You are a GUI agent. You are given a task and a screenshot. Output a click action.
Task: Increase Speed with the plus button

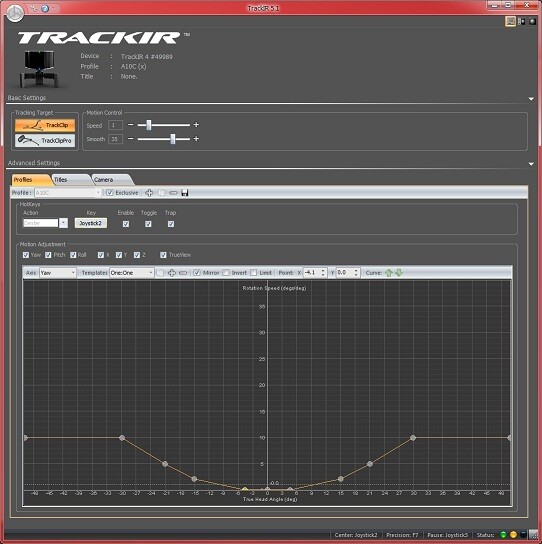pos(196,125)
